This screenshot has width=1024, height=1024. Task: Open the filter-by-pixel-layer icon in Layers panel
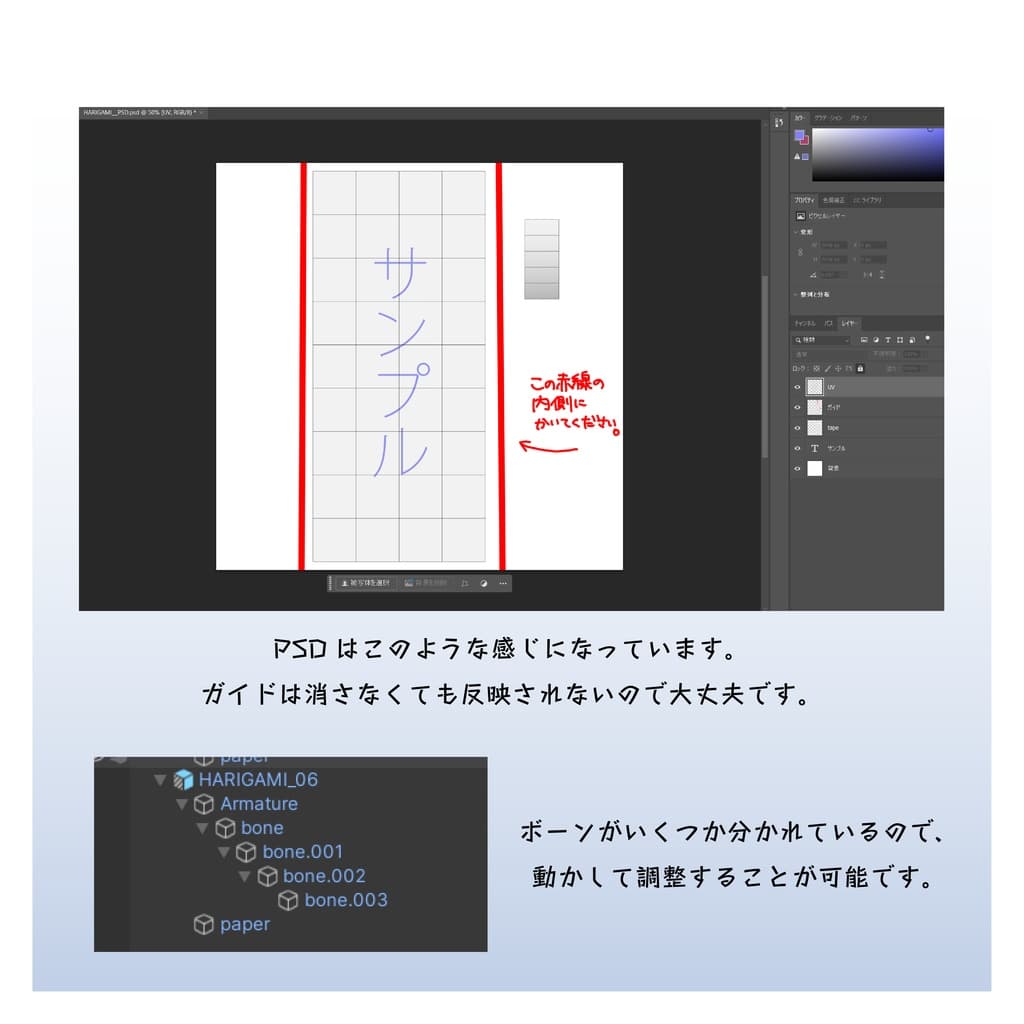pyautogui.click(x=865, y=340)
